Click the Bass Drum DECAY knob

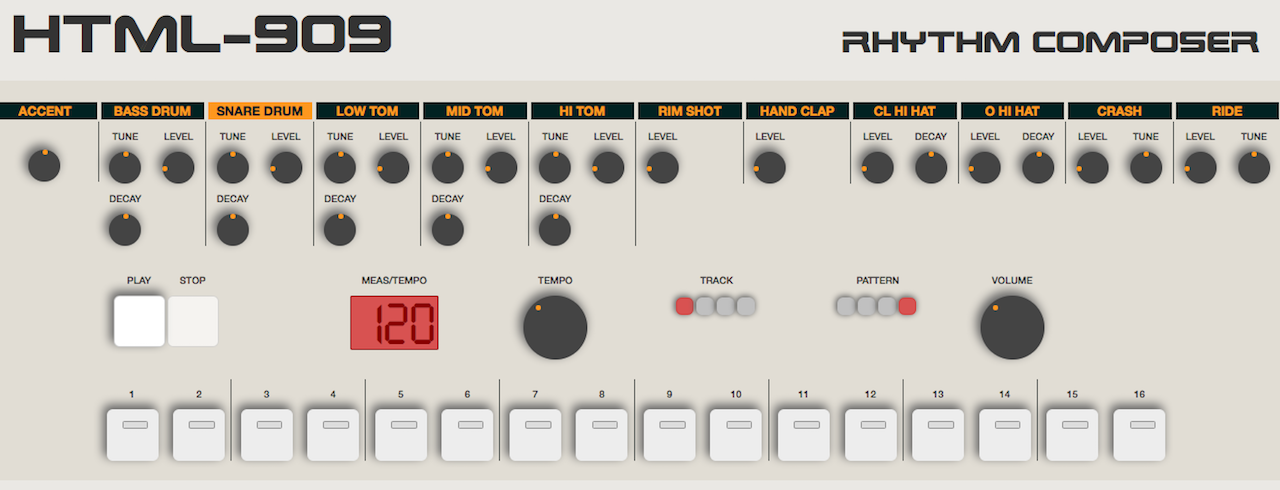point(125,230)
